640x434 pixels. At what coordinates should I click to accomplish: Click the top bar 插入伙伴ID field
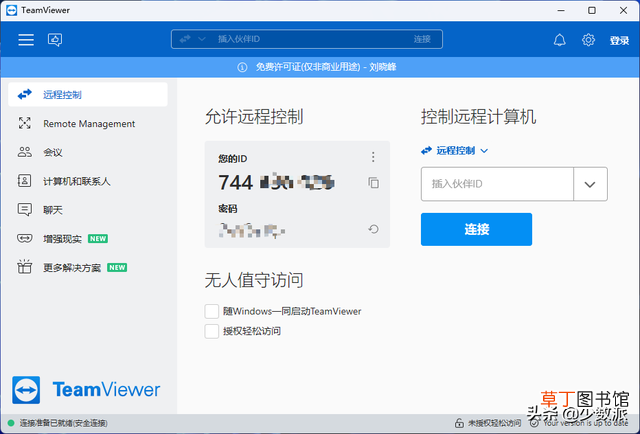coord(307,39)
